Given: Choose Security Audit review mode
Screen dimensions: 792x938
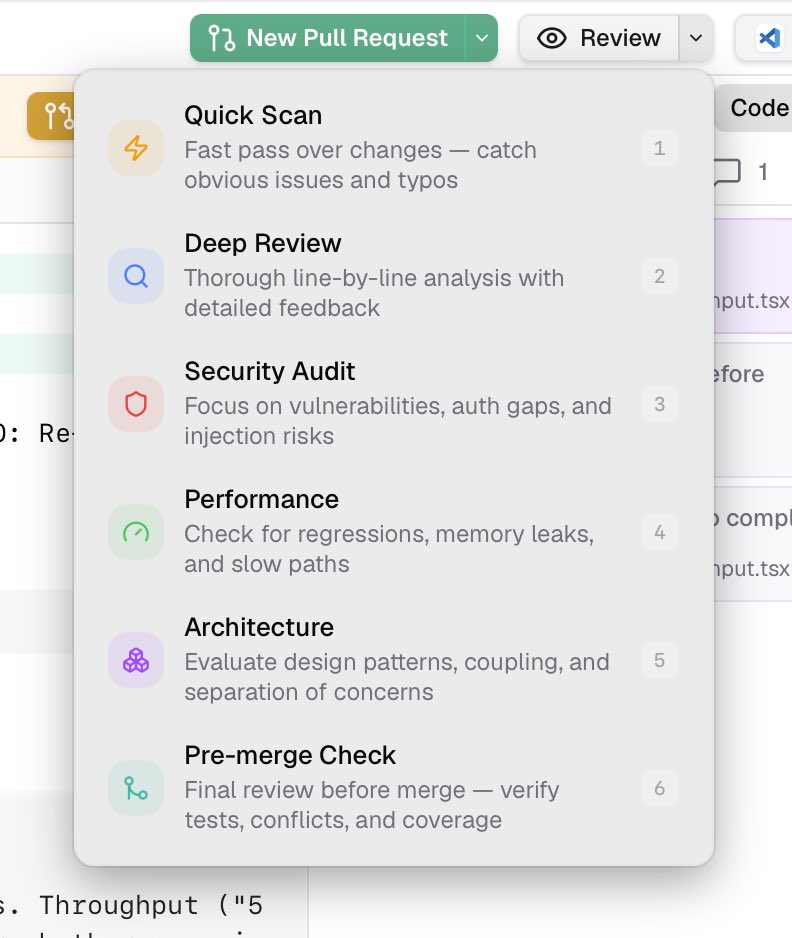Looking at the screenshot, I should point(394,404).
